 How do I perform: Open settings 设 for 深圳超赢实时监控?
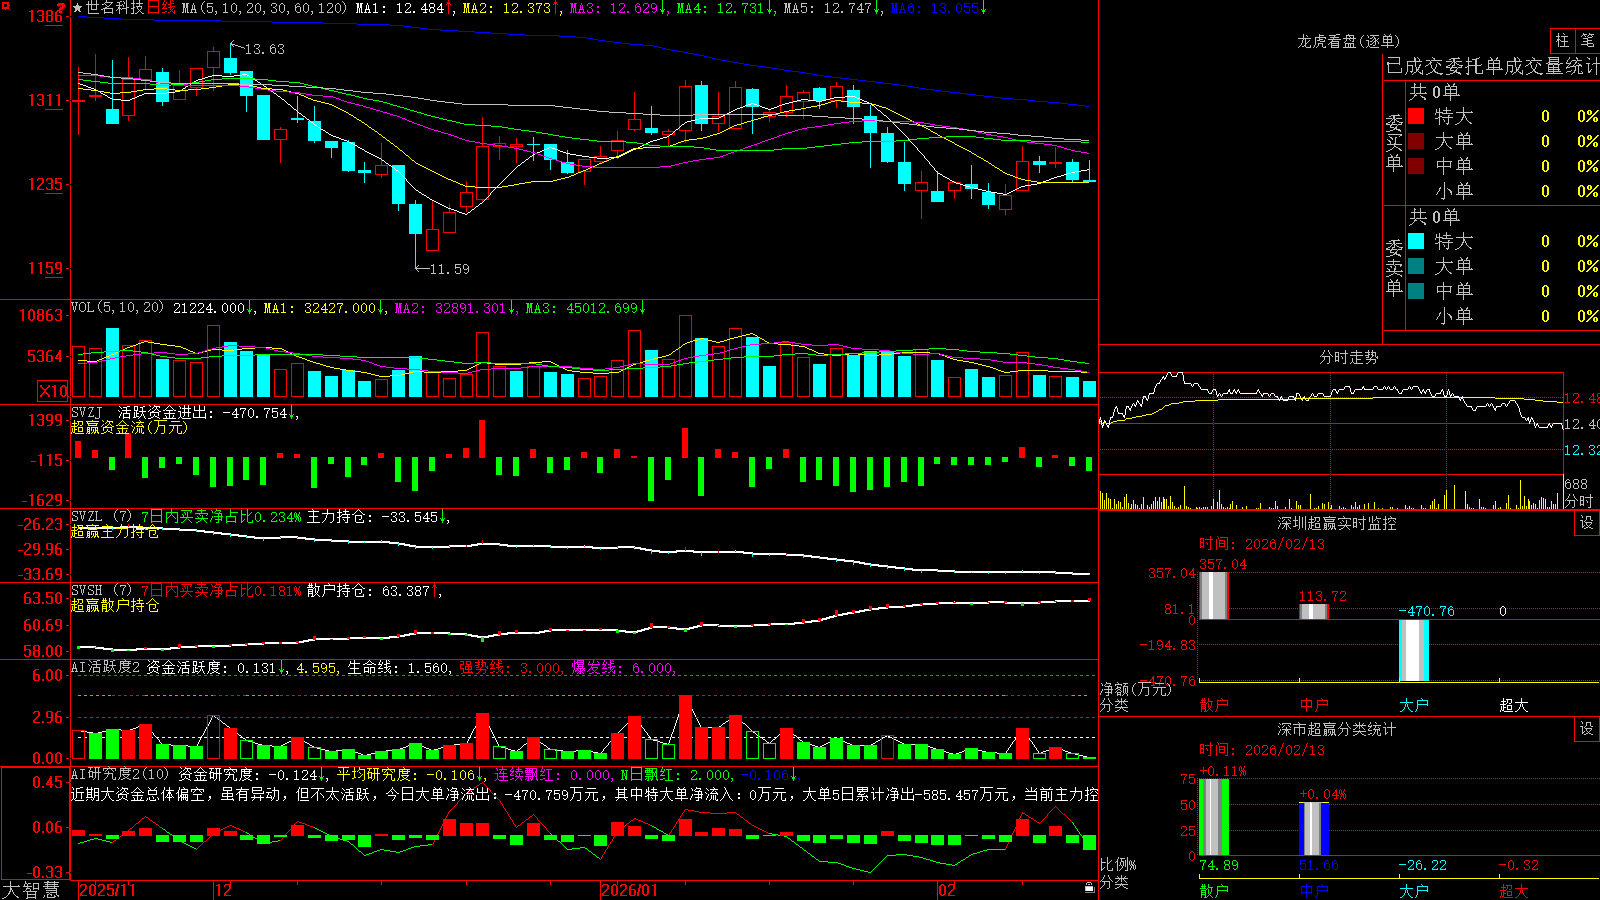click(1587, 523)
